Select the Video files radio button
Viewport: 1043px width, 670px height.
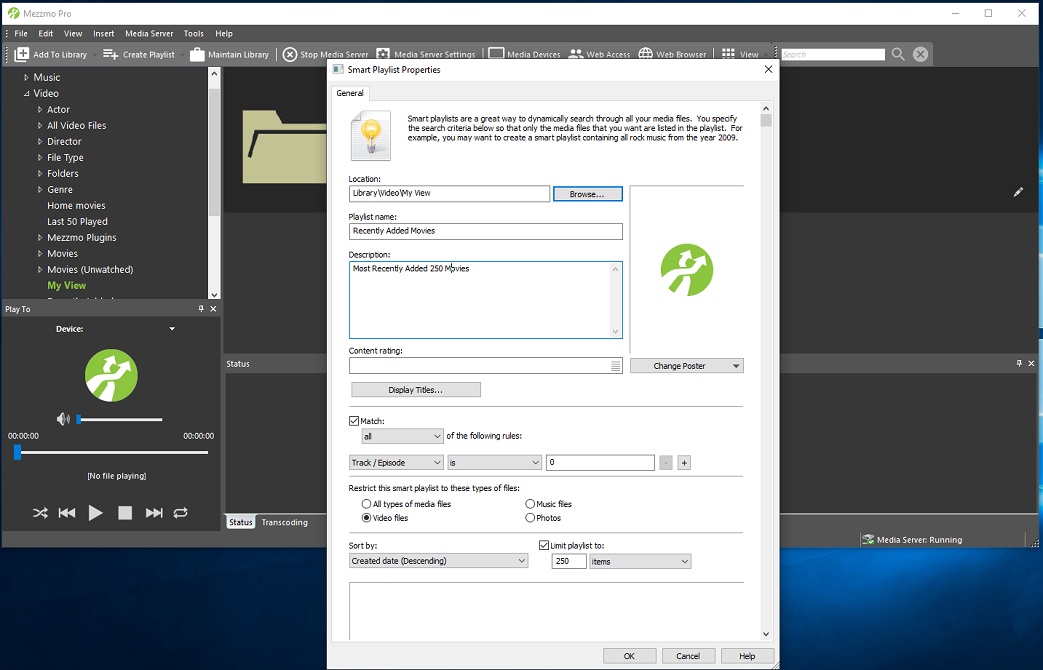pyautogui.click(x=366, y=518)
